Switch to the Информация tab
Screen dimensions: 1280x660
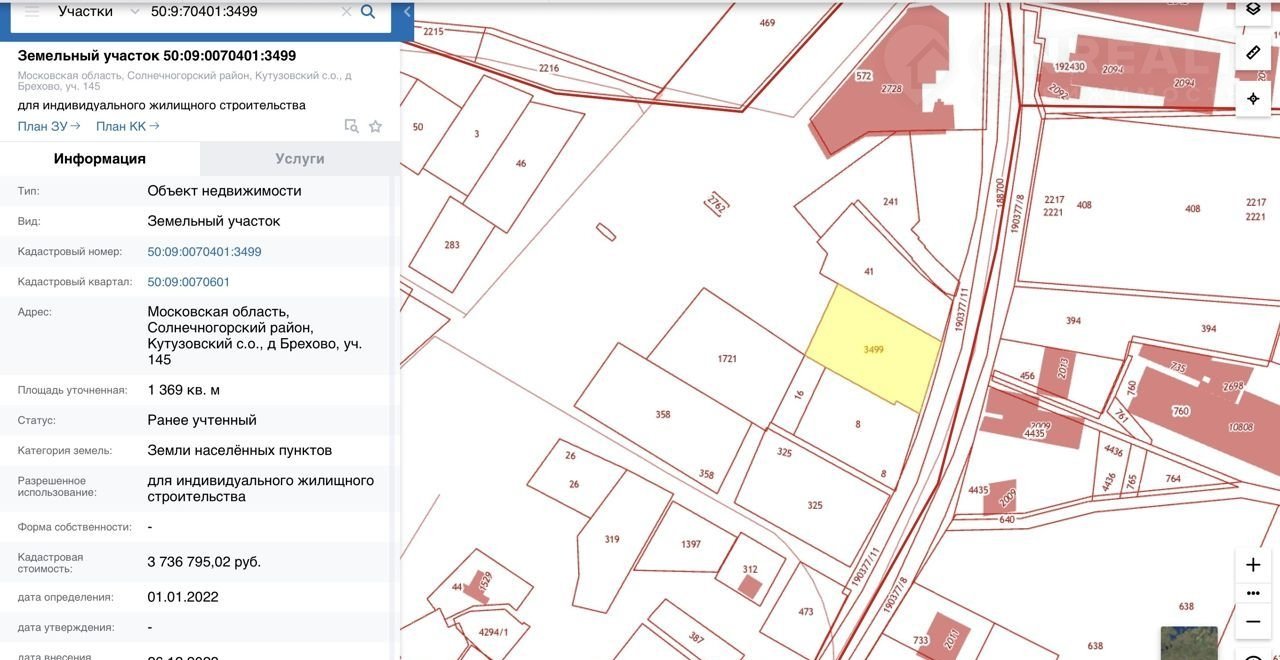click(x=100, y=159)
